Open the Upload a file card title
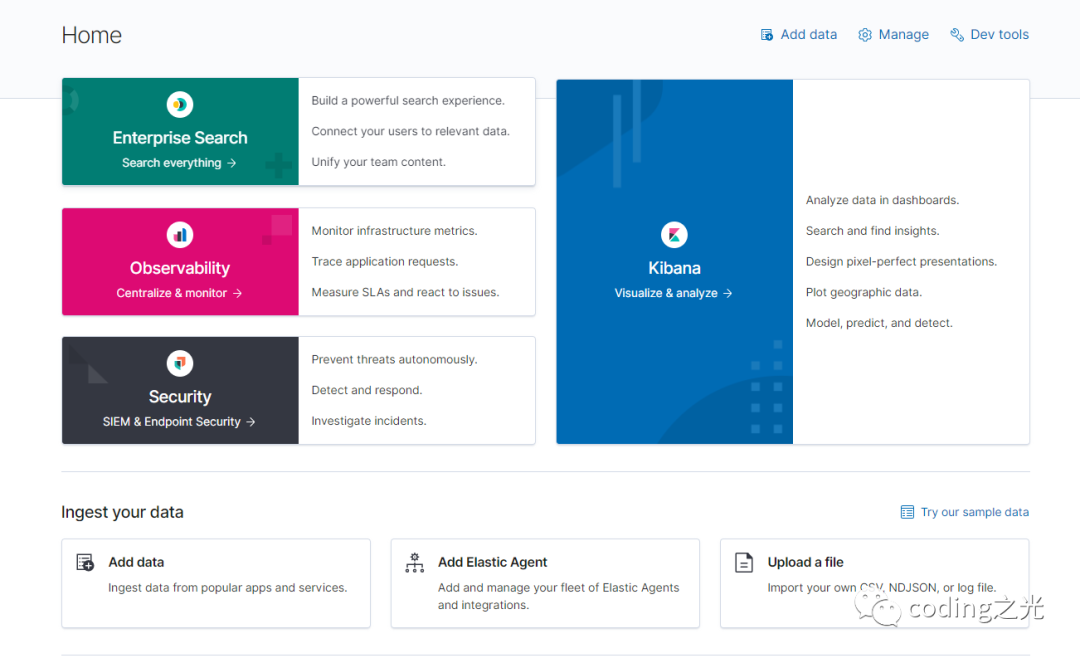1080x658 pixels. click(x=805, y=562)
